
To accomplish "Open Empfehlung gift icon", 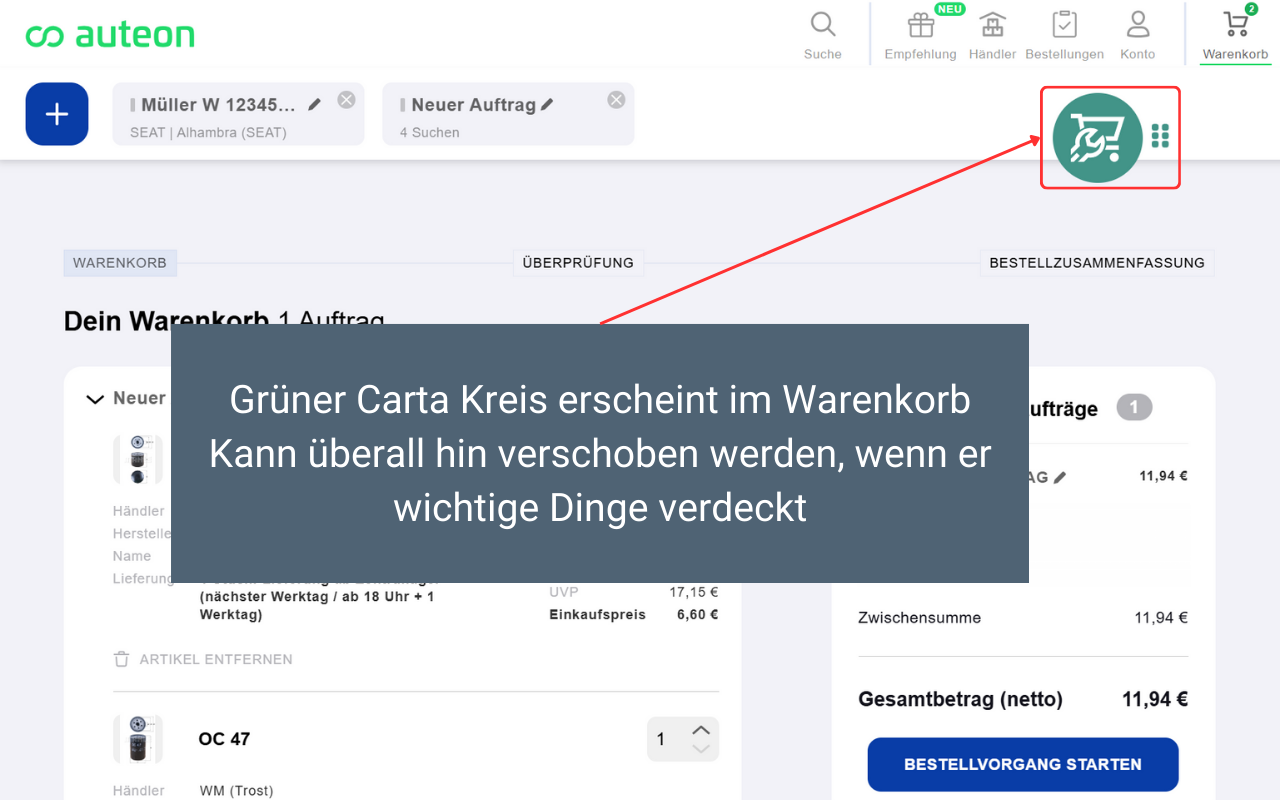I will [x=920, y=25].
